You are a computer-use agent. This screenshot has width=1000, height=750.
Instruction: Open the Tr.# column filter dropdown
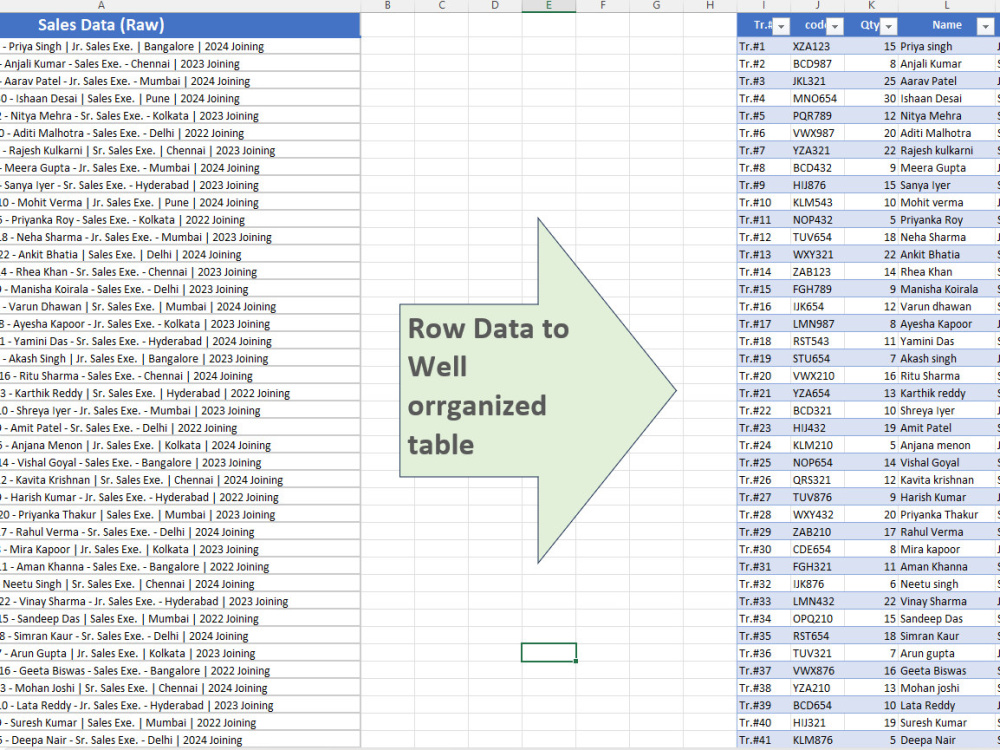tap(781, 26)
